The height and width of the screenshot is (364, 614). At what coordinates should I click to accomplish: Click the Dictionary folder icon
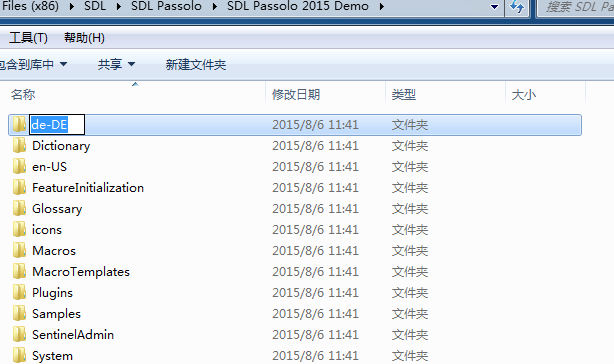click(19, 146)
